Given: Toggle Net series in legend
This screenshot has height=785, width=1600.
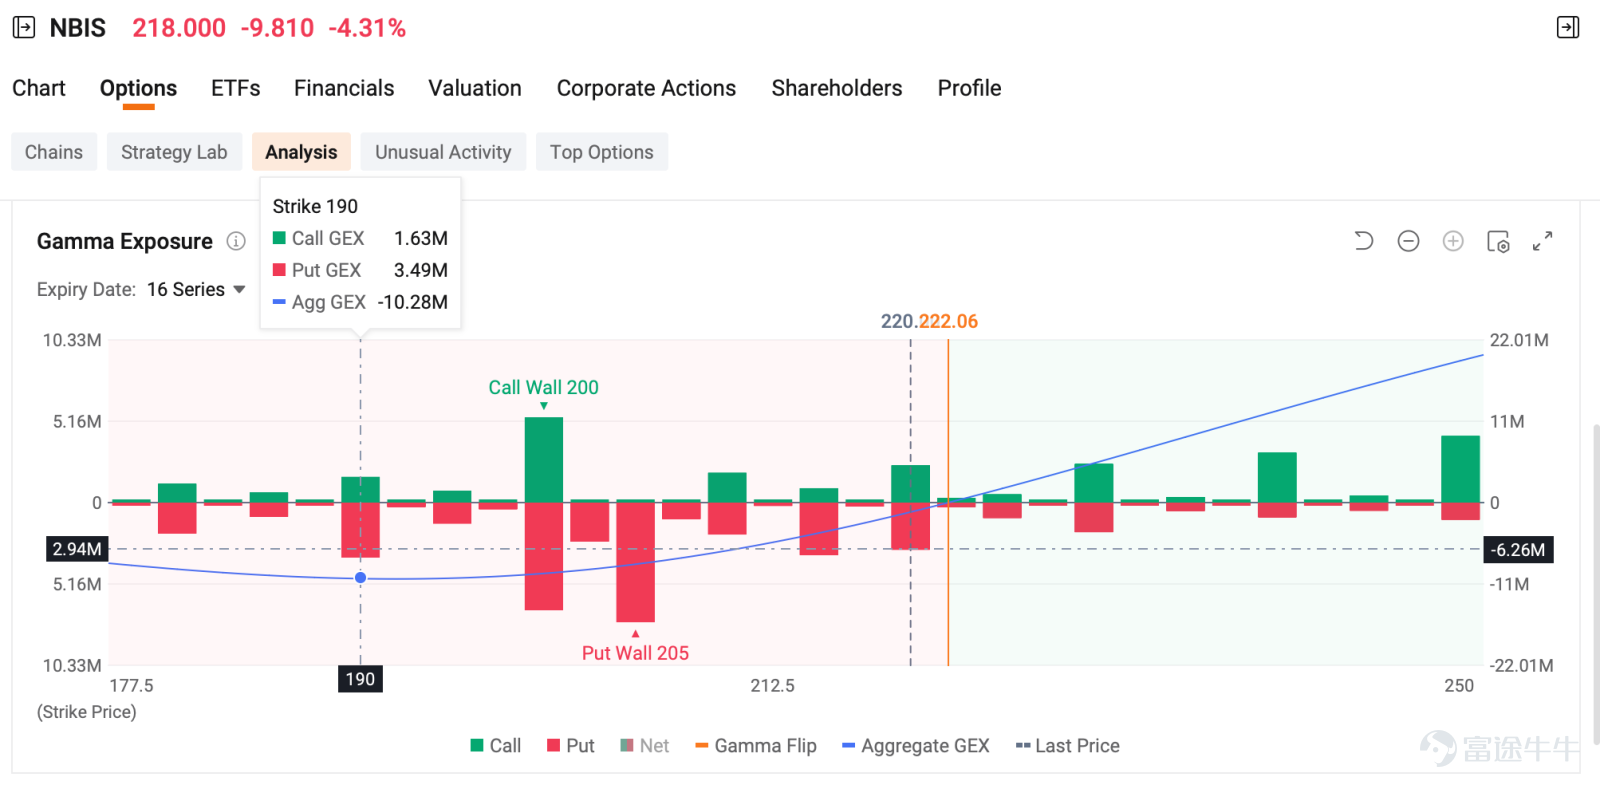Looking at the screenshot, I should pyautogui.click(x=645, y=746).
